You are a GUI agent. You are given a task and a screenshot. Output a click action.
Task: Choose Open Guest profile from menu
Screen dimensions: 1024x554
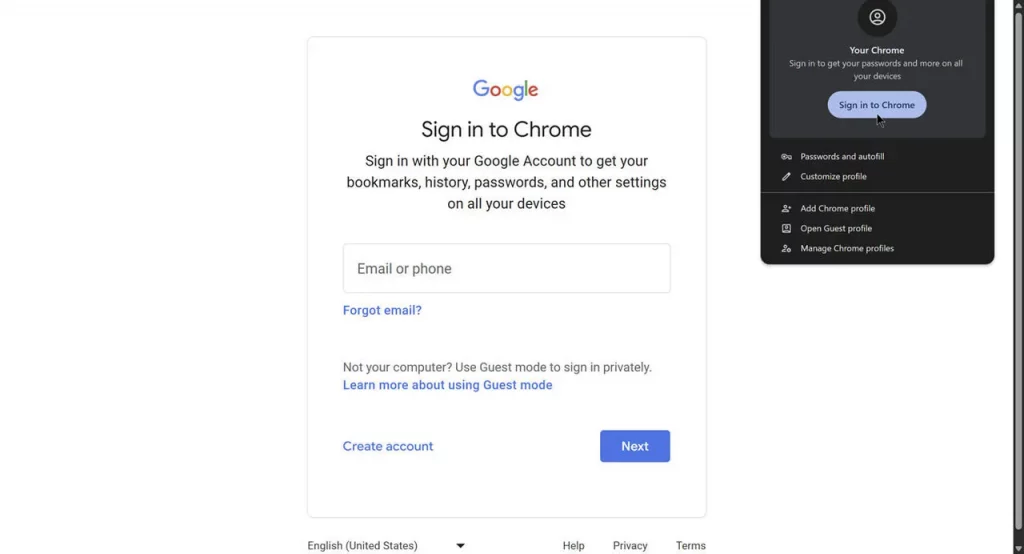(x=836, y=229)
